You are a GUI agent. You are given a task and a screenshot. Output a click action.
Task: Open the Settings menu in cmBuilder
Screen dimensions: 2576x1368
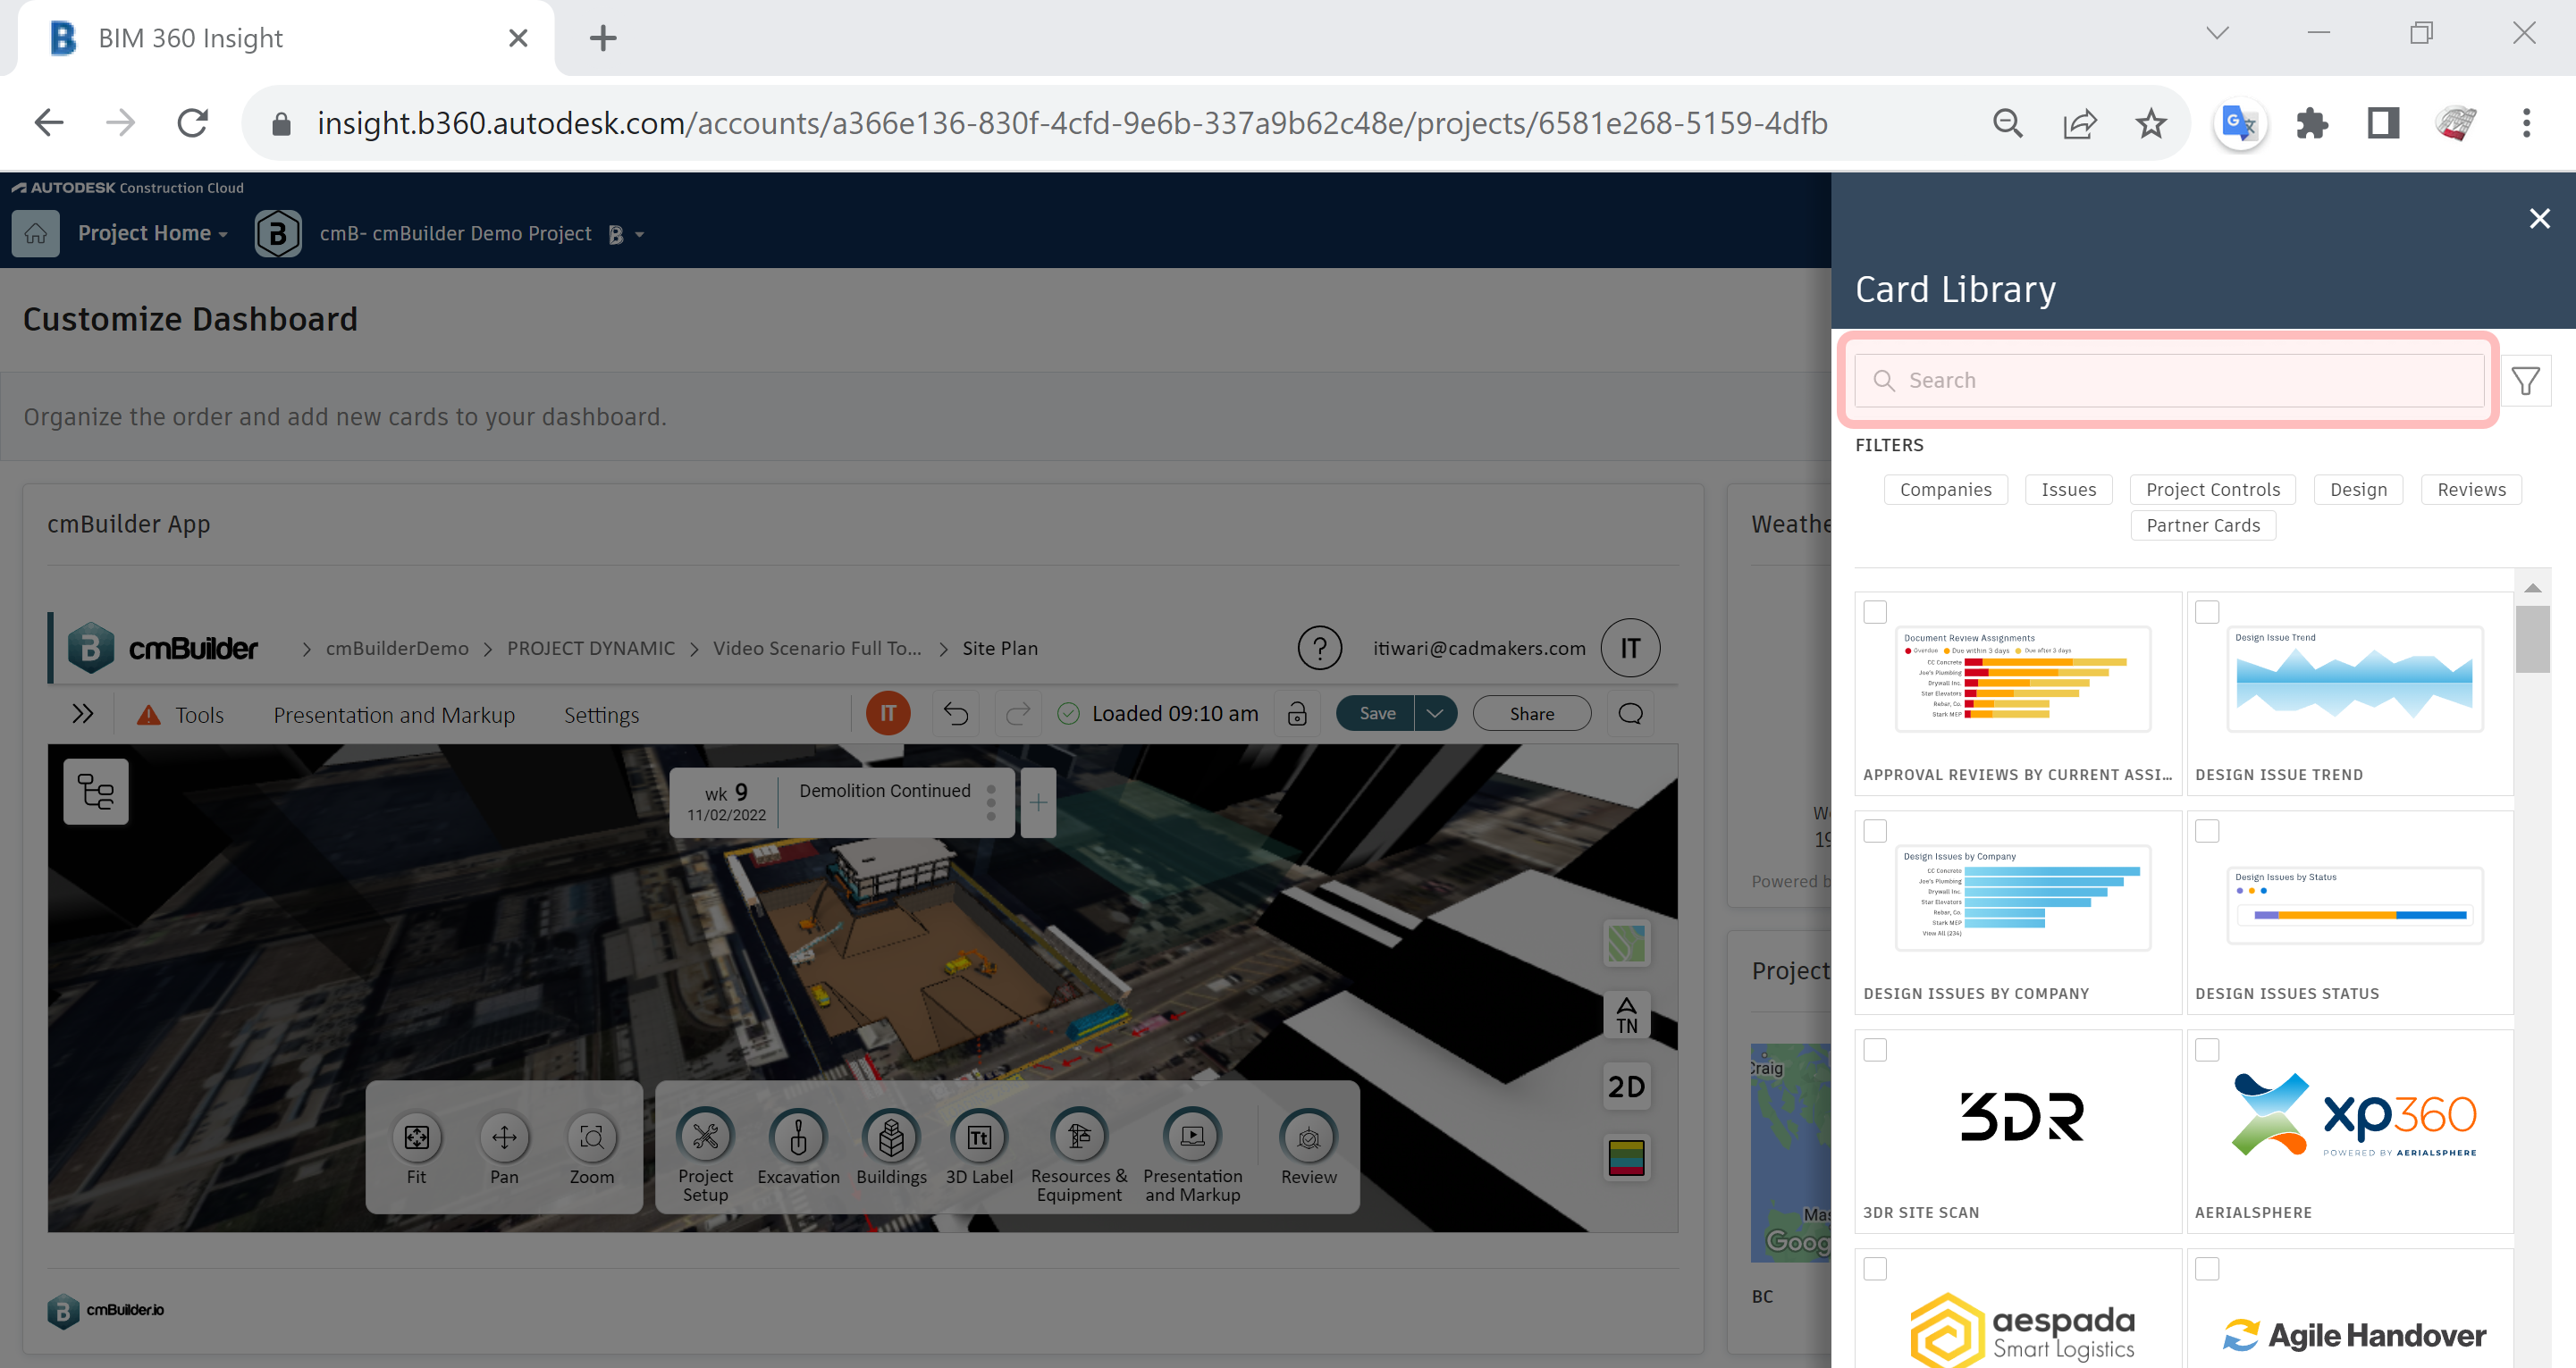click(x=601, y=714)
